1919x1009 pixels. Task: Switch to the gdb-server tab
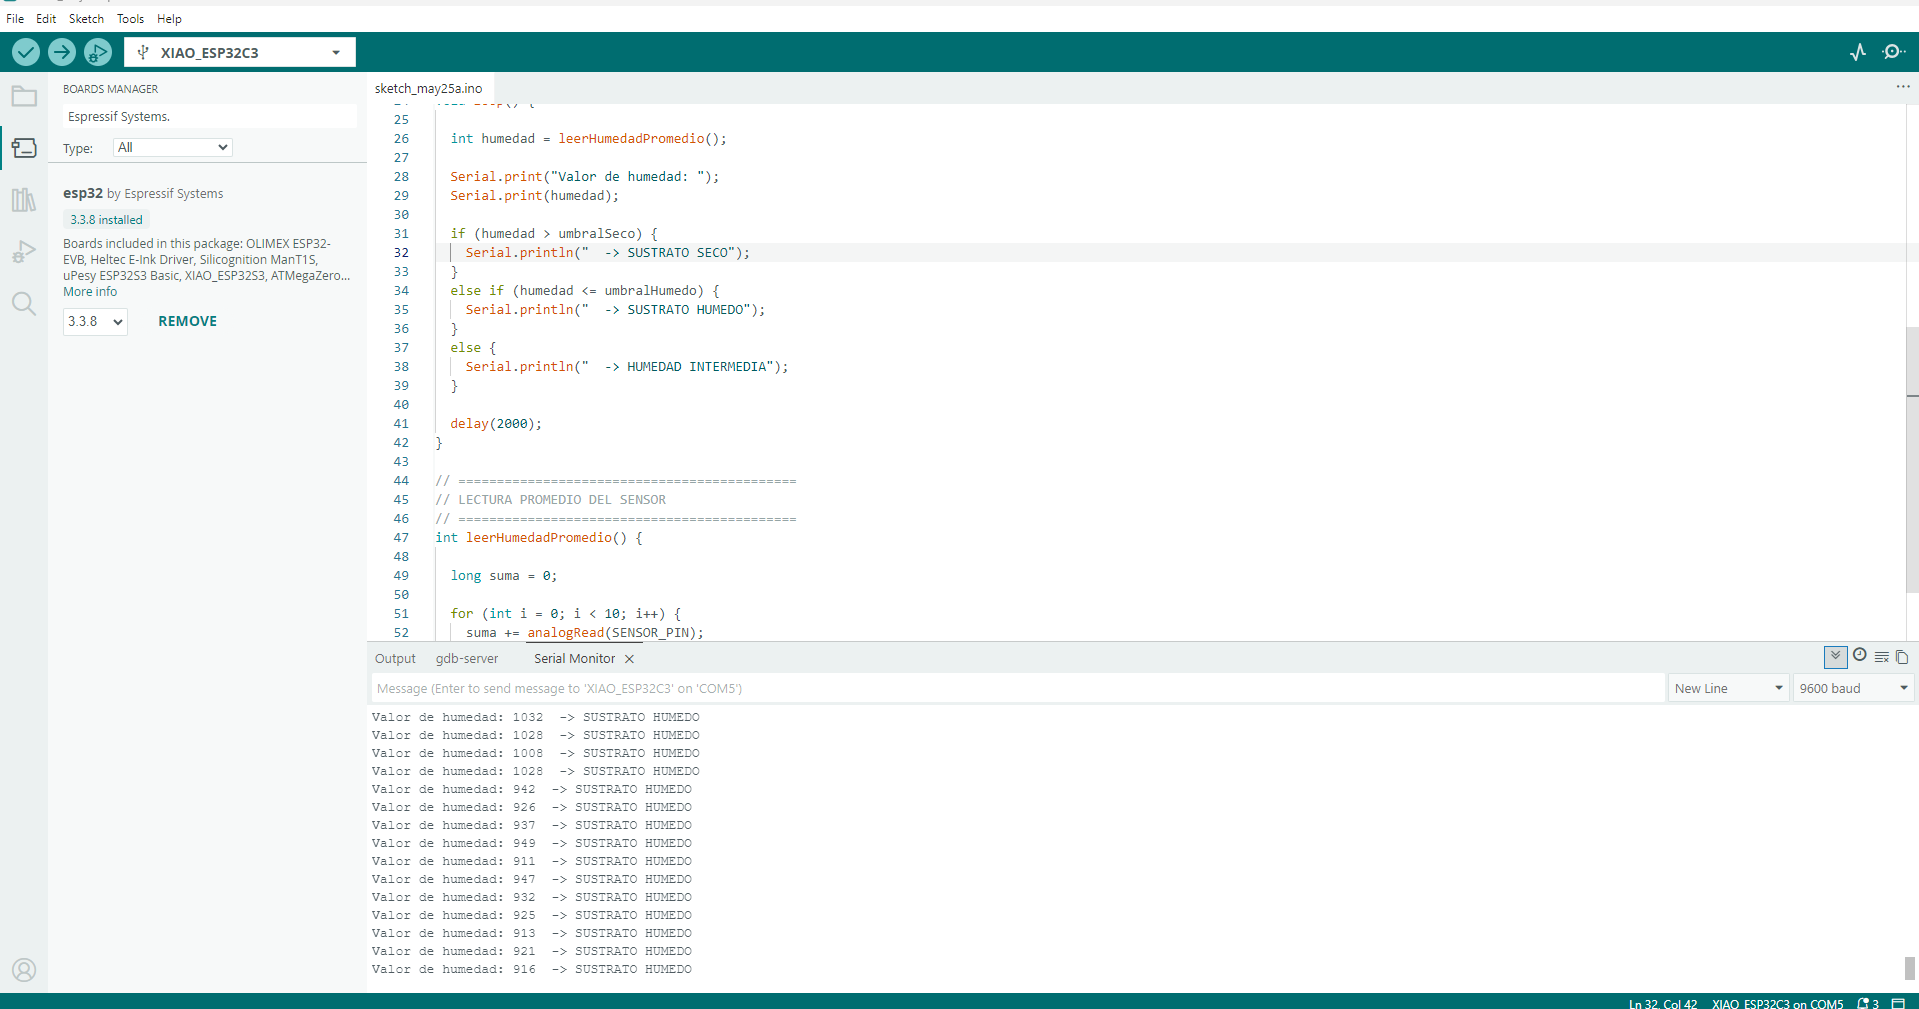pyautogui.click(x=467, y=659)
